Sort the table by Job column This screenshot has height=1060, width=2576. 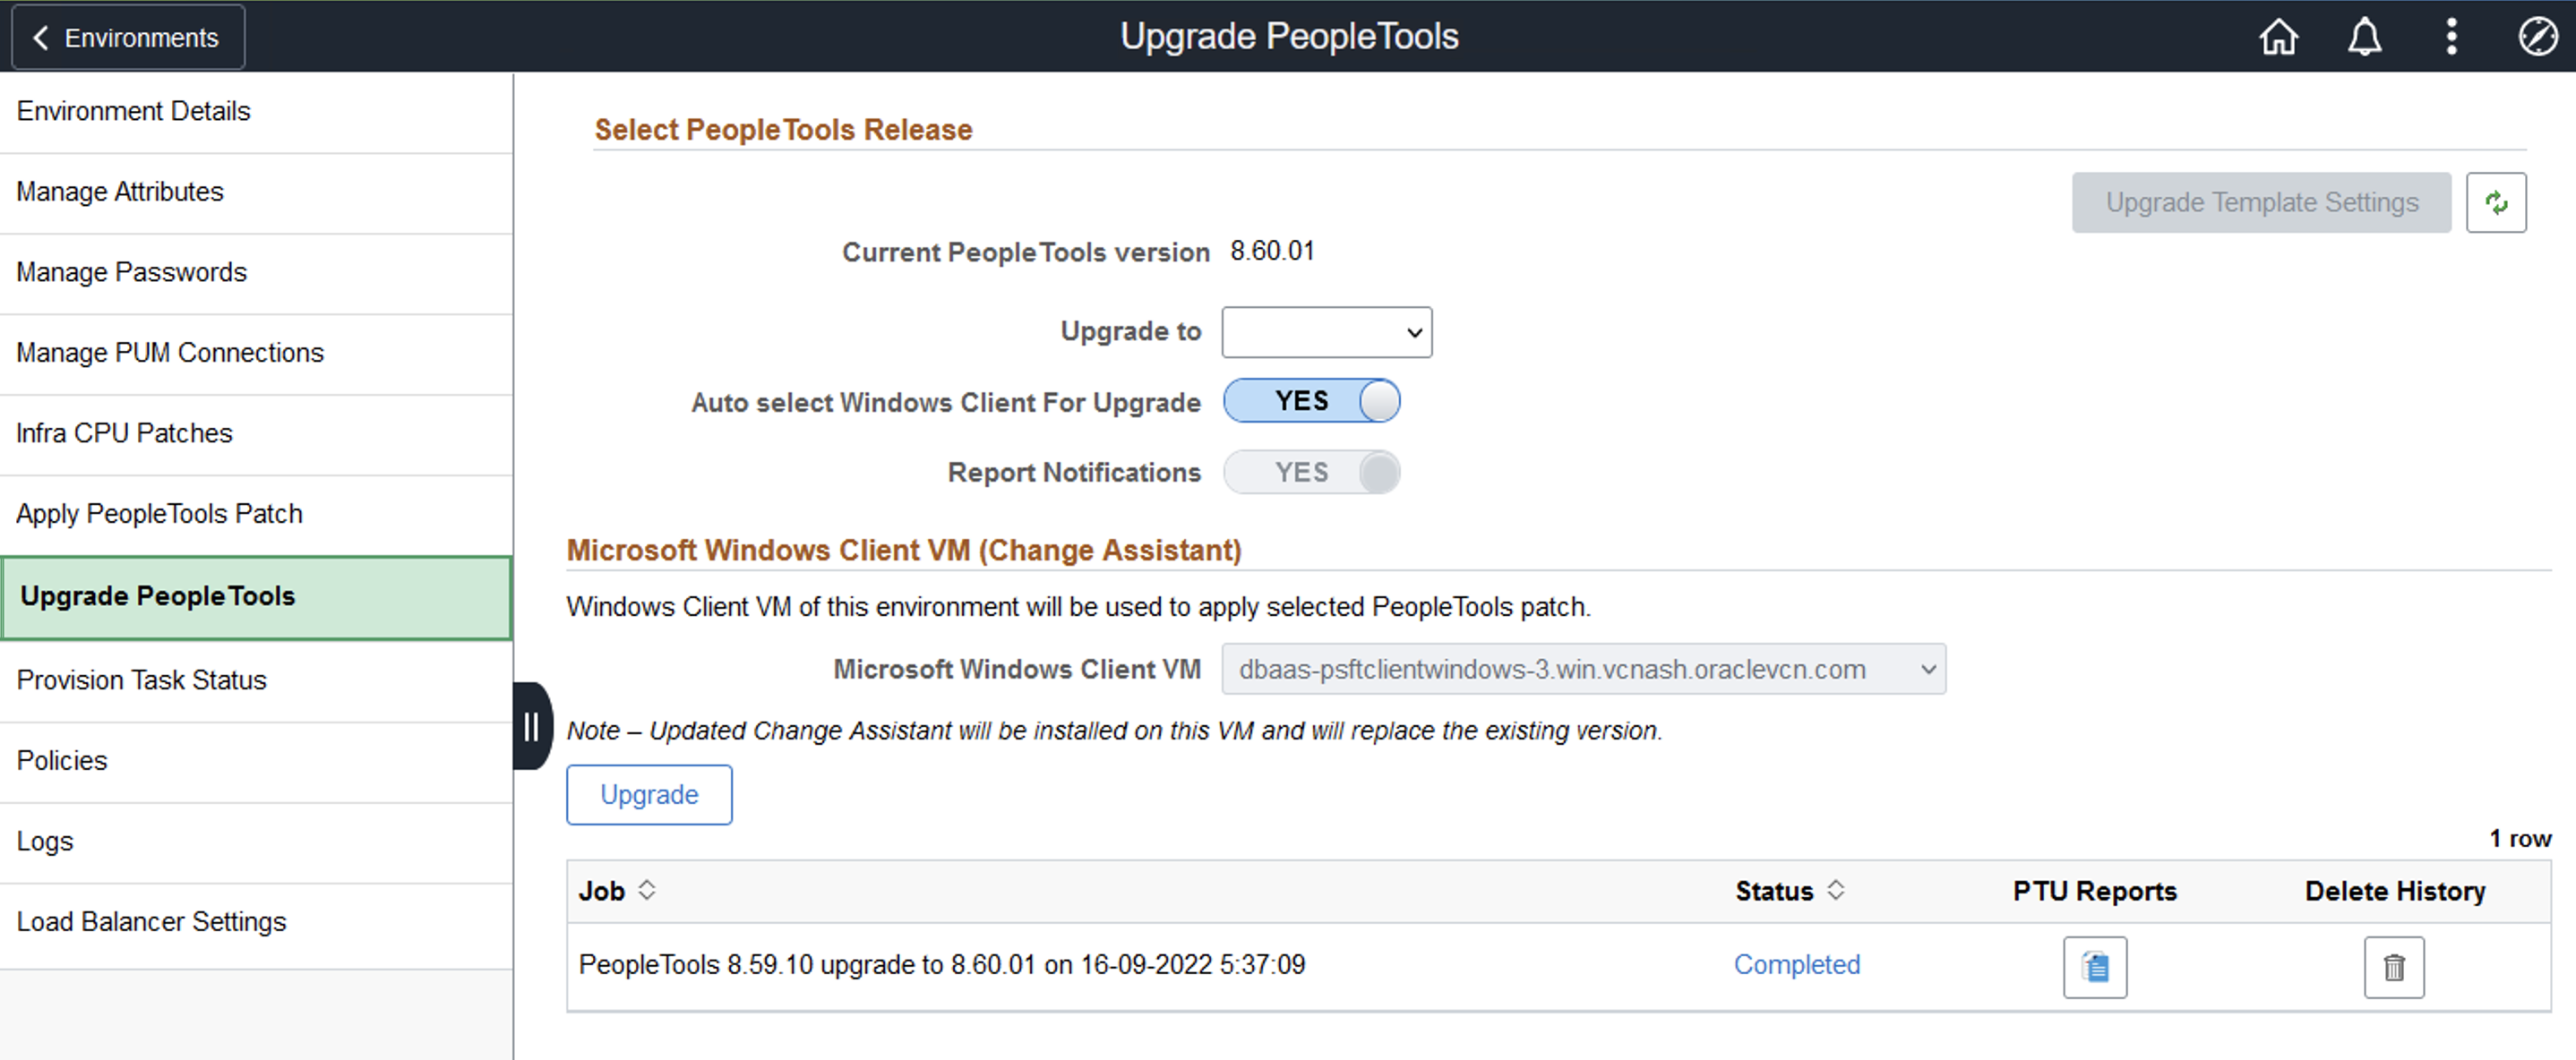pos(647,890)
